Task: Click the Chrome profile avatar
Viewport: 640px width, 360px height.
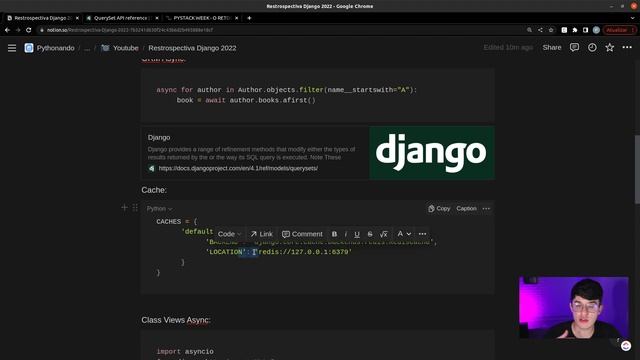Action: [596, 30]
